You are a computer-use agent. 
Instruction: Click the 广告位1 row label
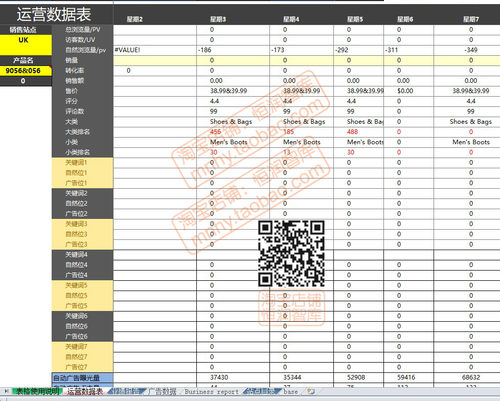[x=83, y=183]
